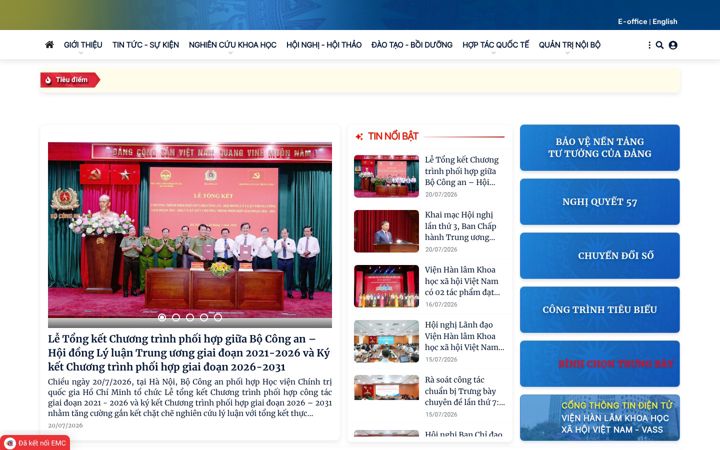Image resolution: width=720 pixels, height=450 pixels.
Task: Click the EMC connection status icon
Action: coord(10,444)
